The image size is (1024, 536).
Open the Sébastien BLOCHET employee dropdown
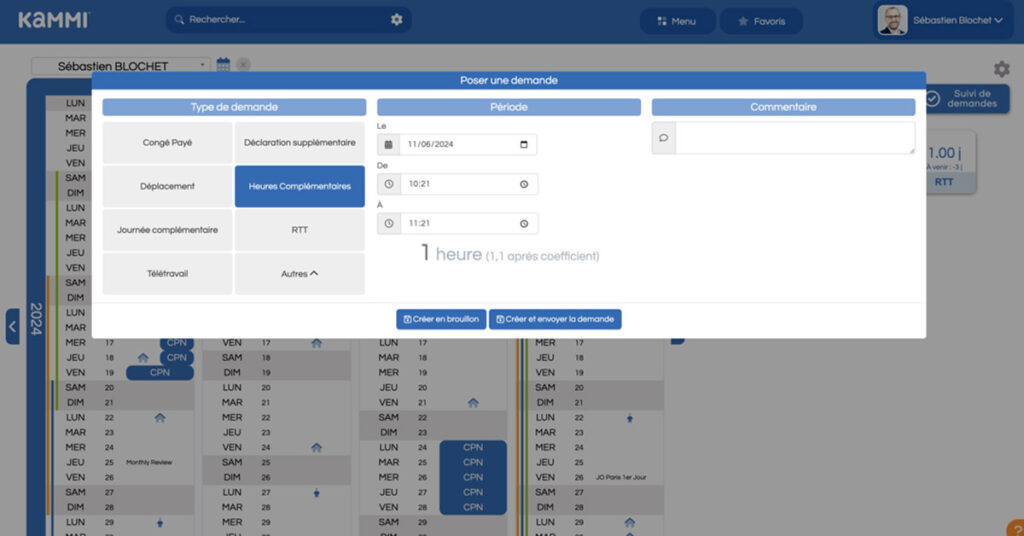(x=121, y=66)
